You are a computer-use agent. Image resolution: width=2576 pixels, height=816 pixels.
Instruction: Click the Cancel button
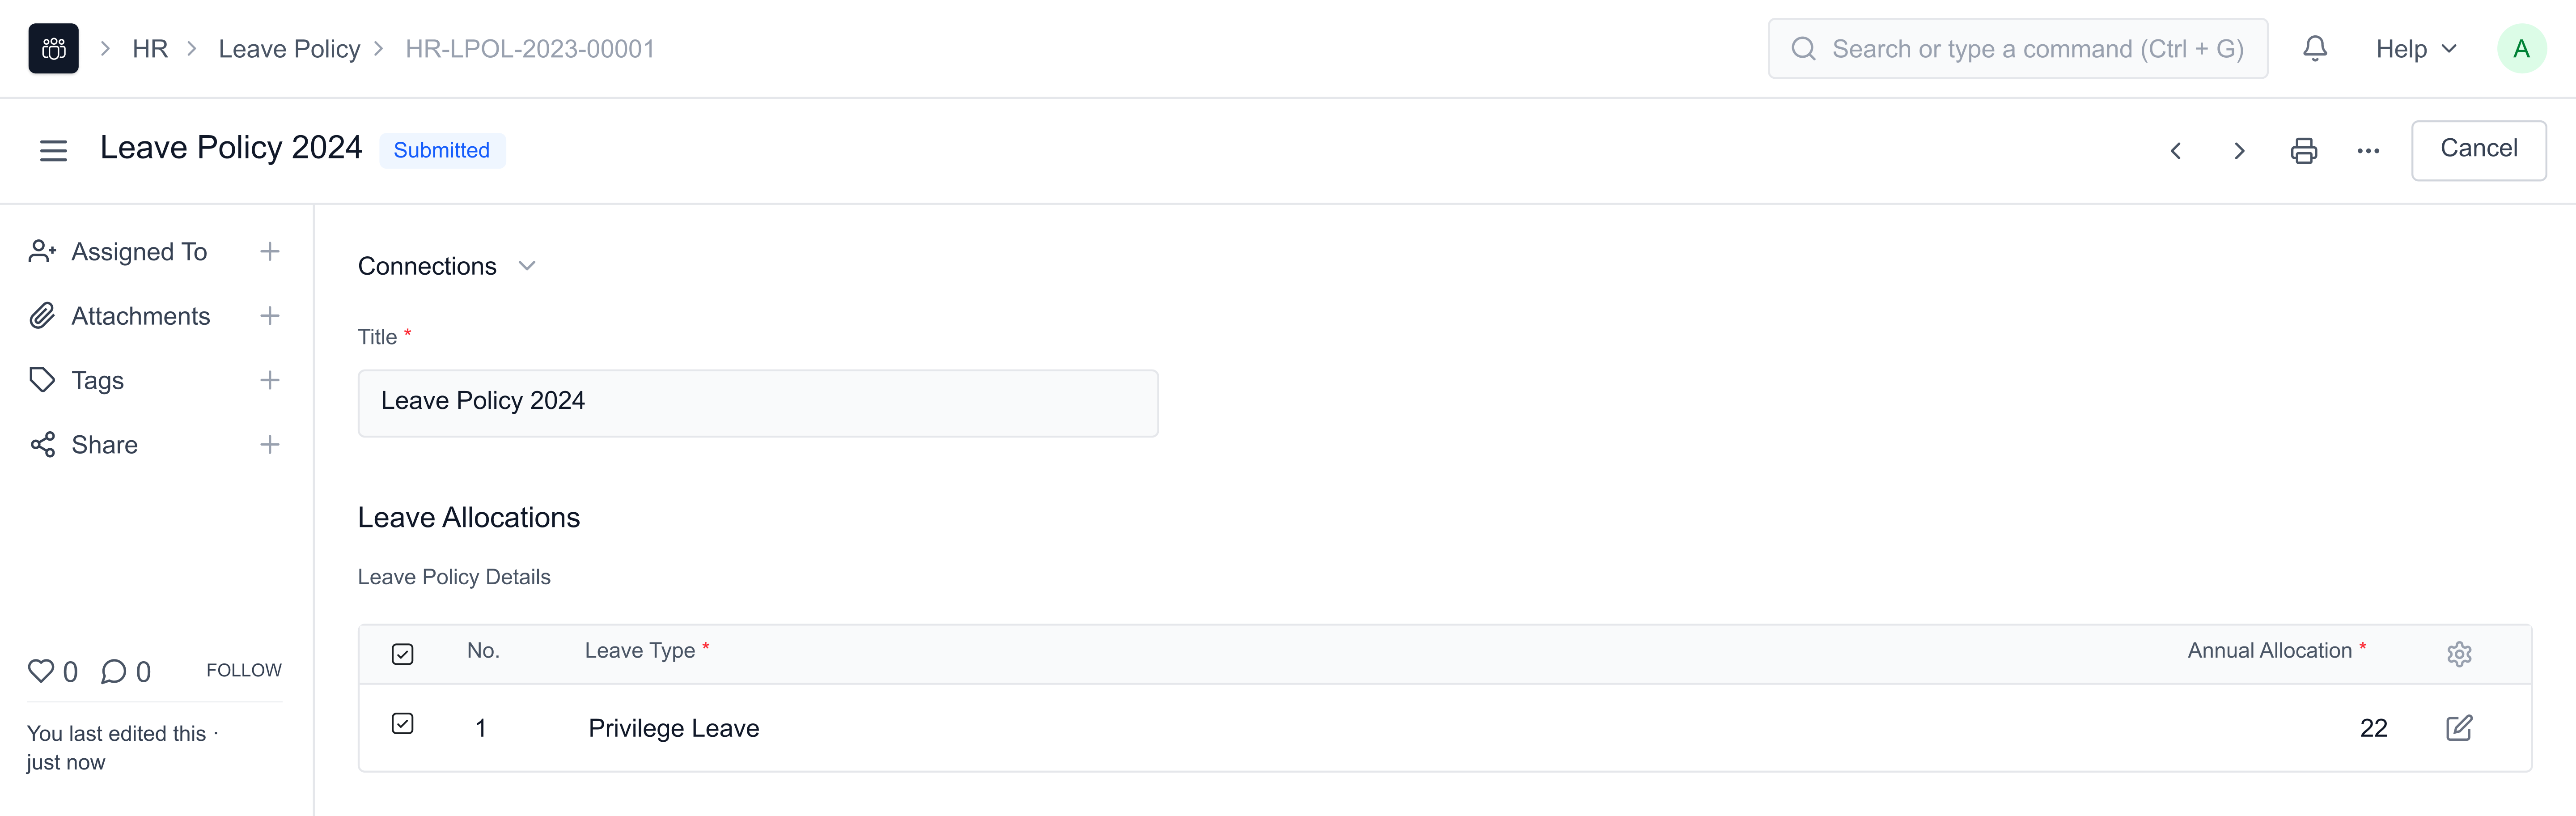pyautogui.click(x=2478, y=149)
